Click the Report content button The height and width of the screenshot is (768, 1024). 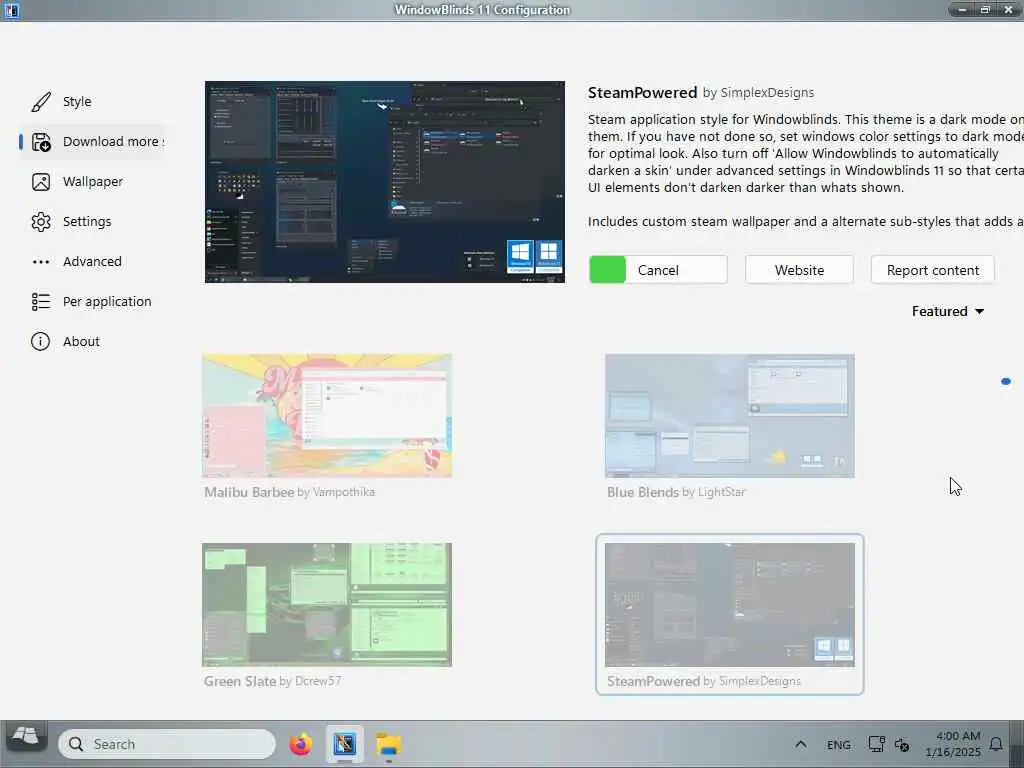[x=933, y=270]
